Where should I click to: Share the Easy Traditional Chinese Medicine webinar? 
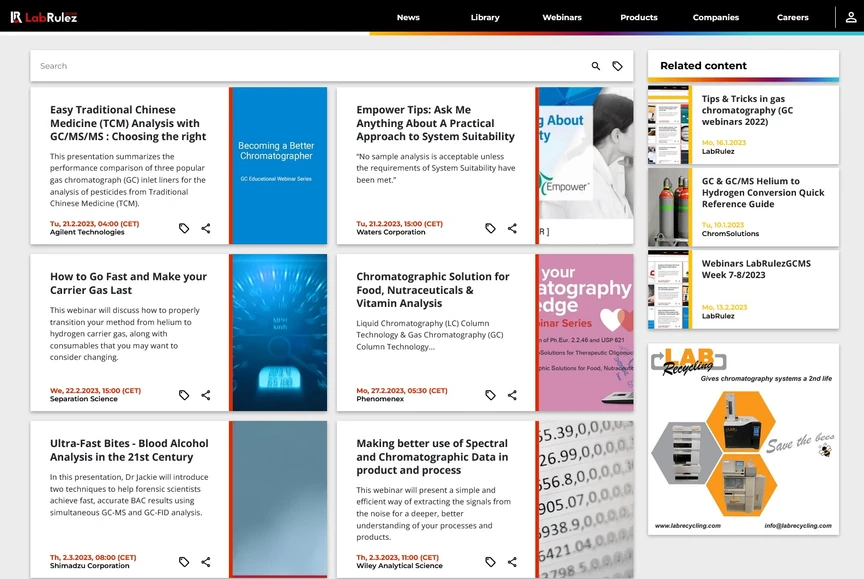click(x=206, y=228)
